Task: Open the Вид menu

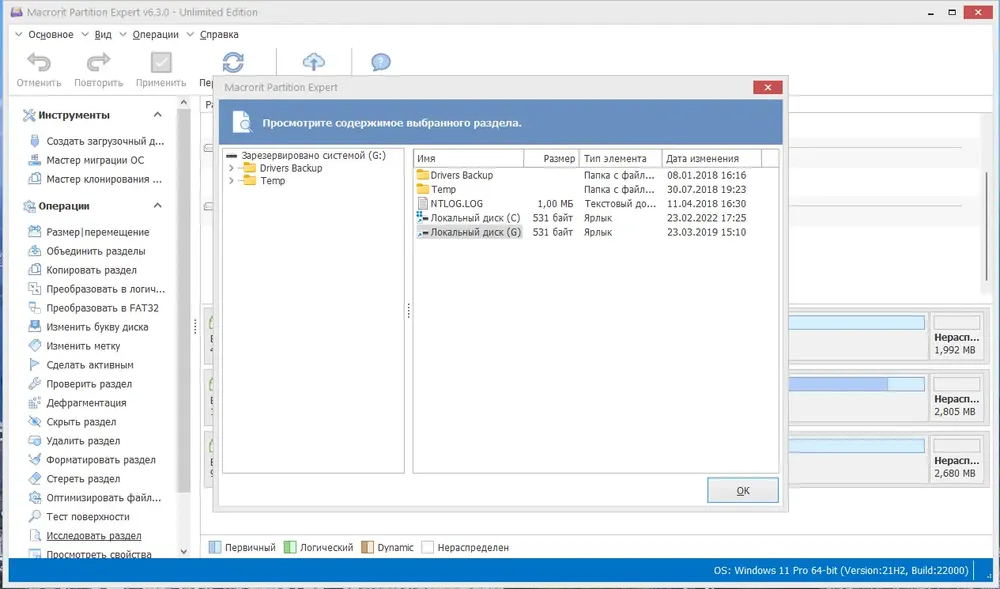Action: (x=103, y=34)
